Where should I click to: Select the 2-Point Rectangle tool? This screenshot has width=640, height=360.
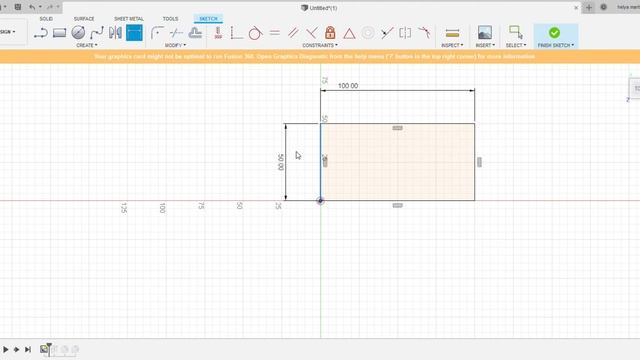tap(59, 33)
